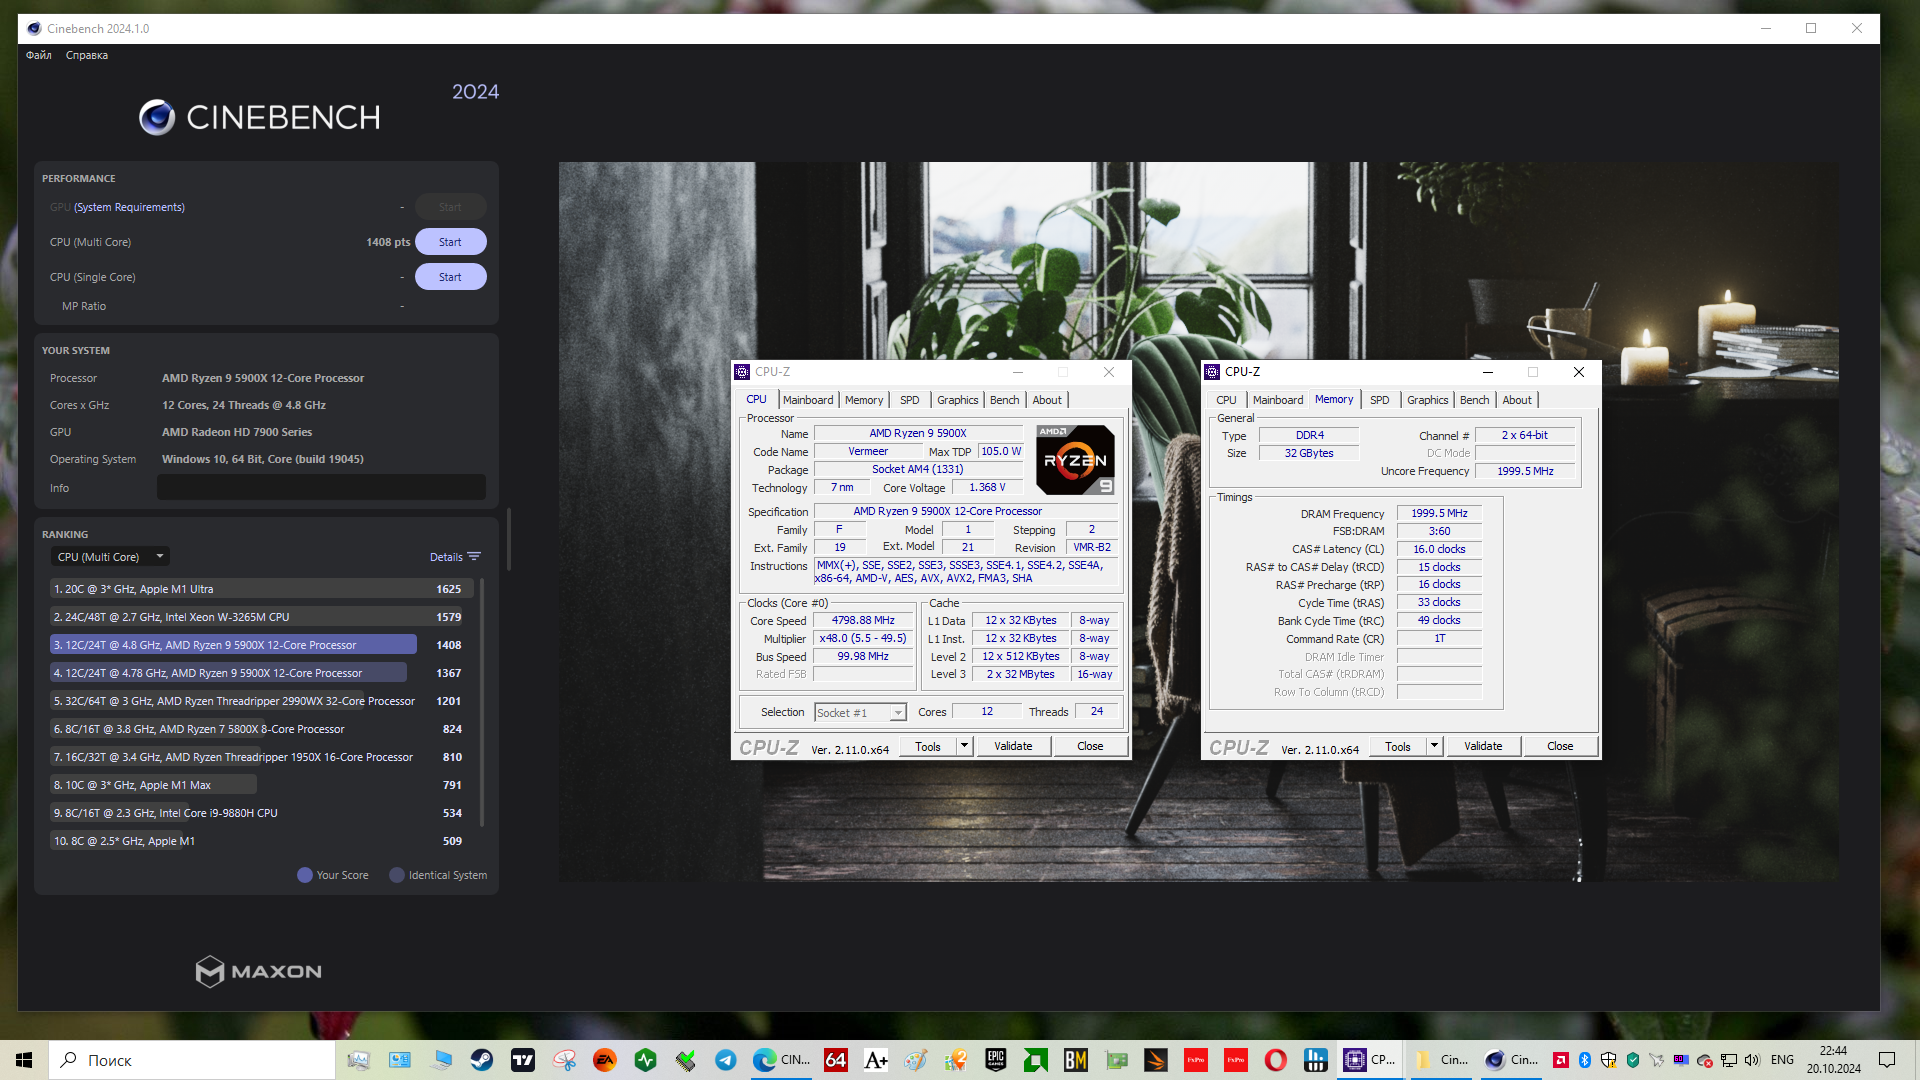
Task: Switch to Mainboard tab in left CPU-Z
Action: pos(808,400)
